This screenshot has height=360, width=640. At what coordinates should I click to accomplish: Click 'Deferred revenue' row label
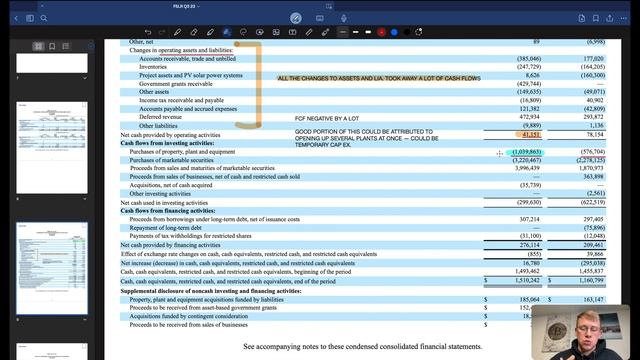(x=160, y=117)
